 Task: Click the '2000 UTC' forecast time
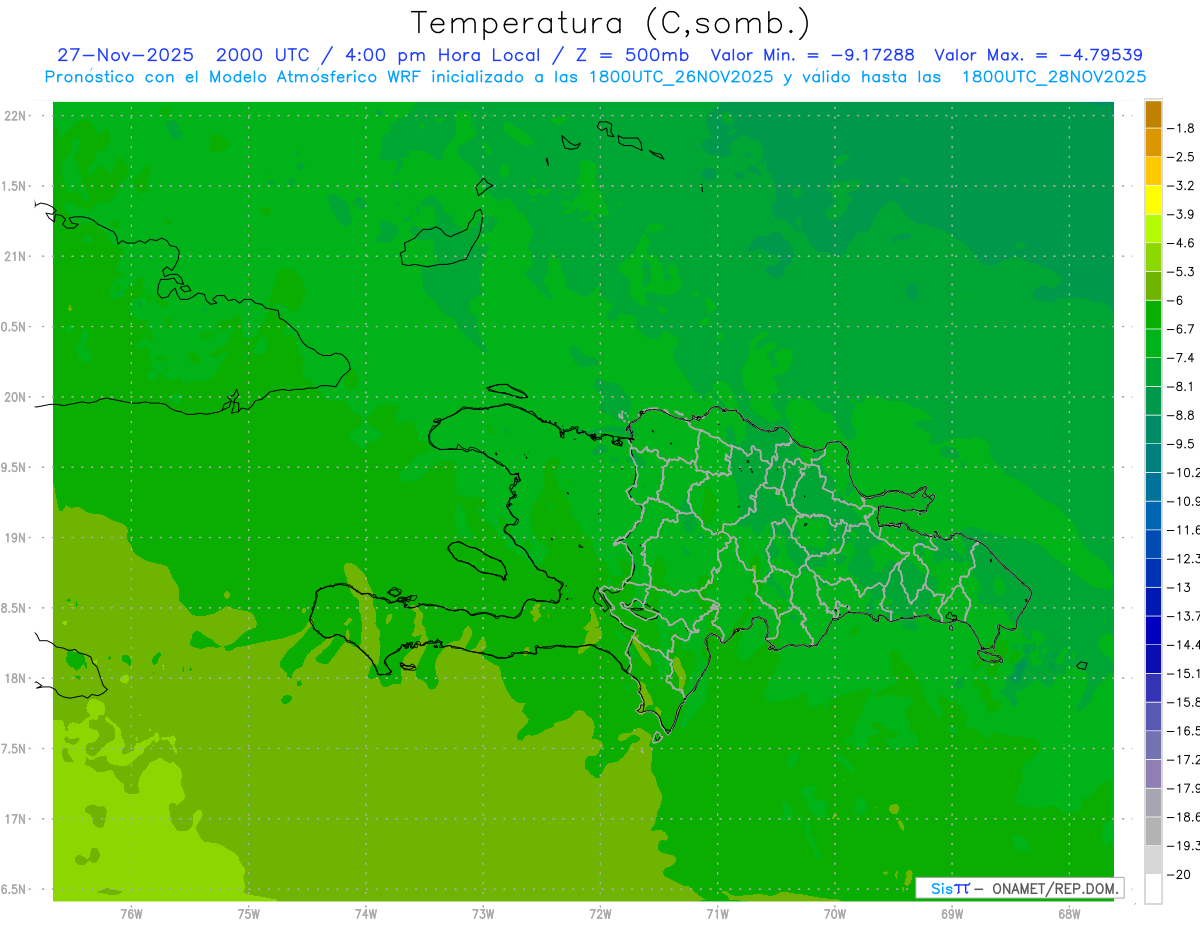pos(264,55)
